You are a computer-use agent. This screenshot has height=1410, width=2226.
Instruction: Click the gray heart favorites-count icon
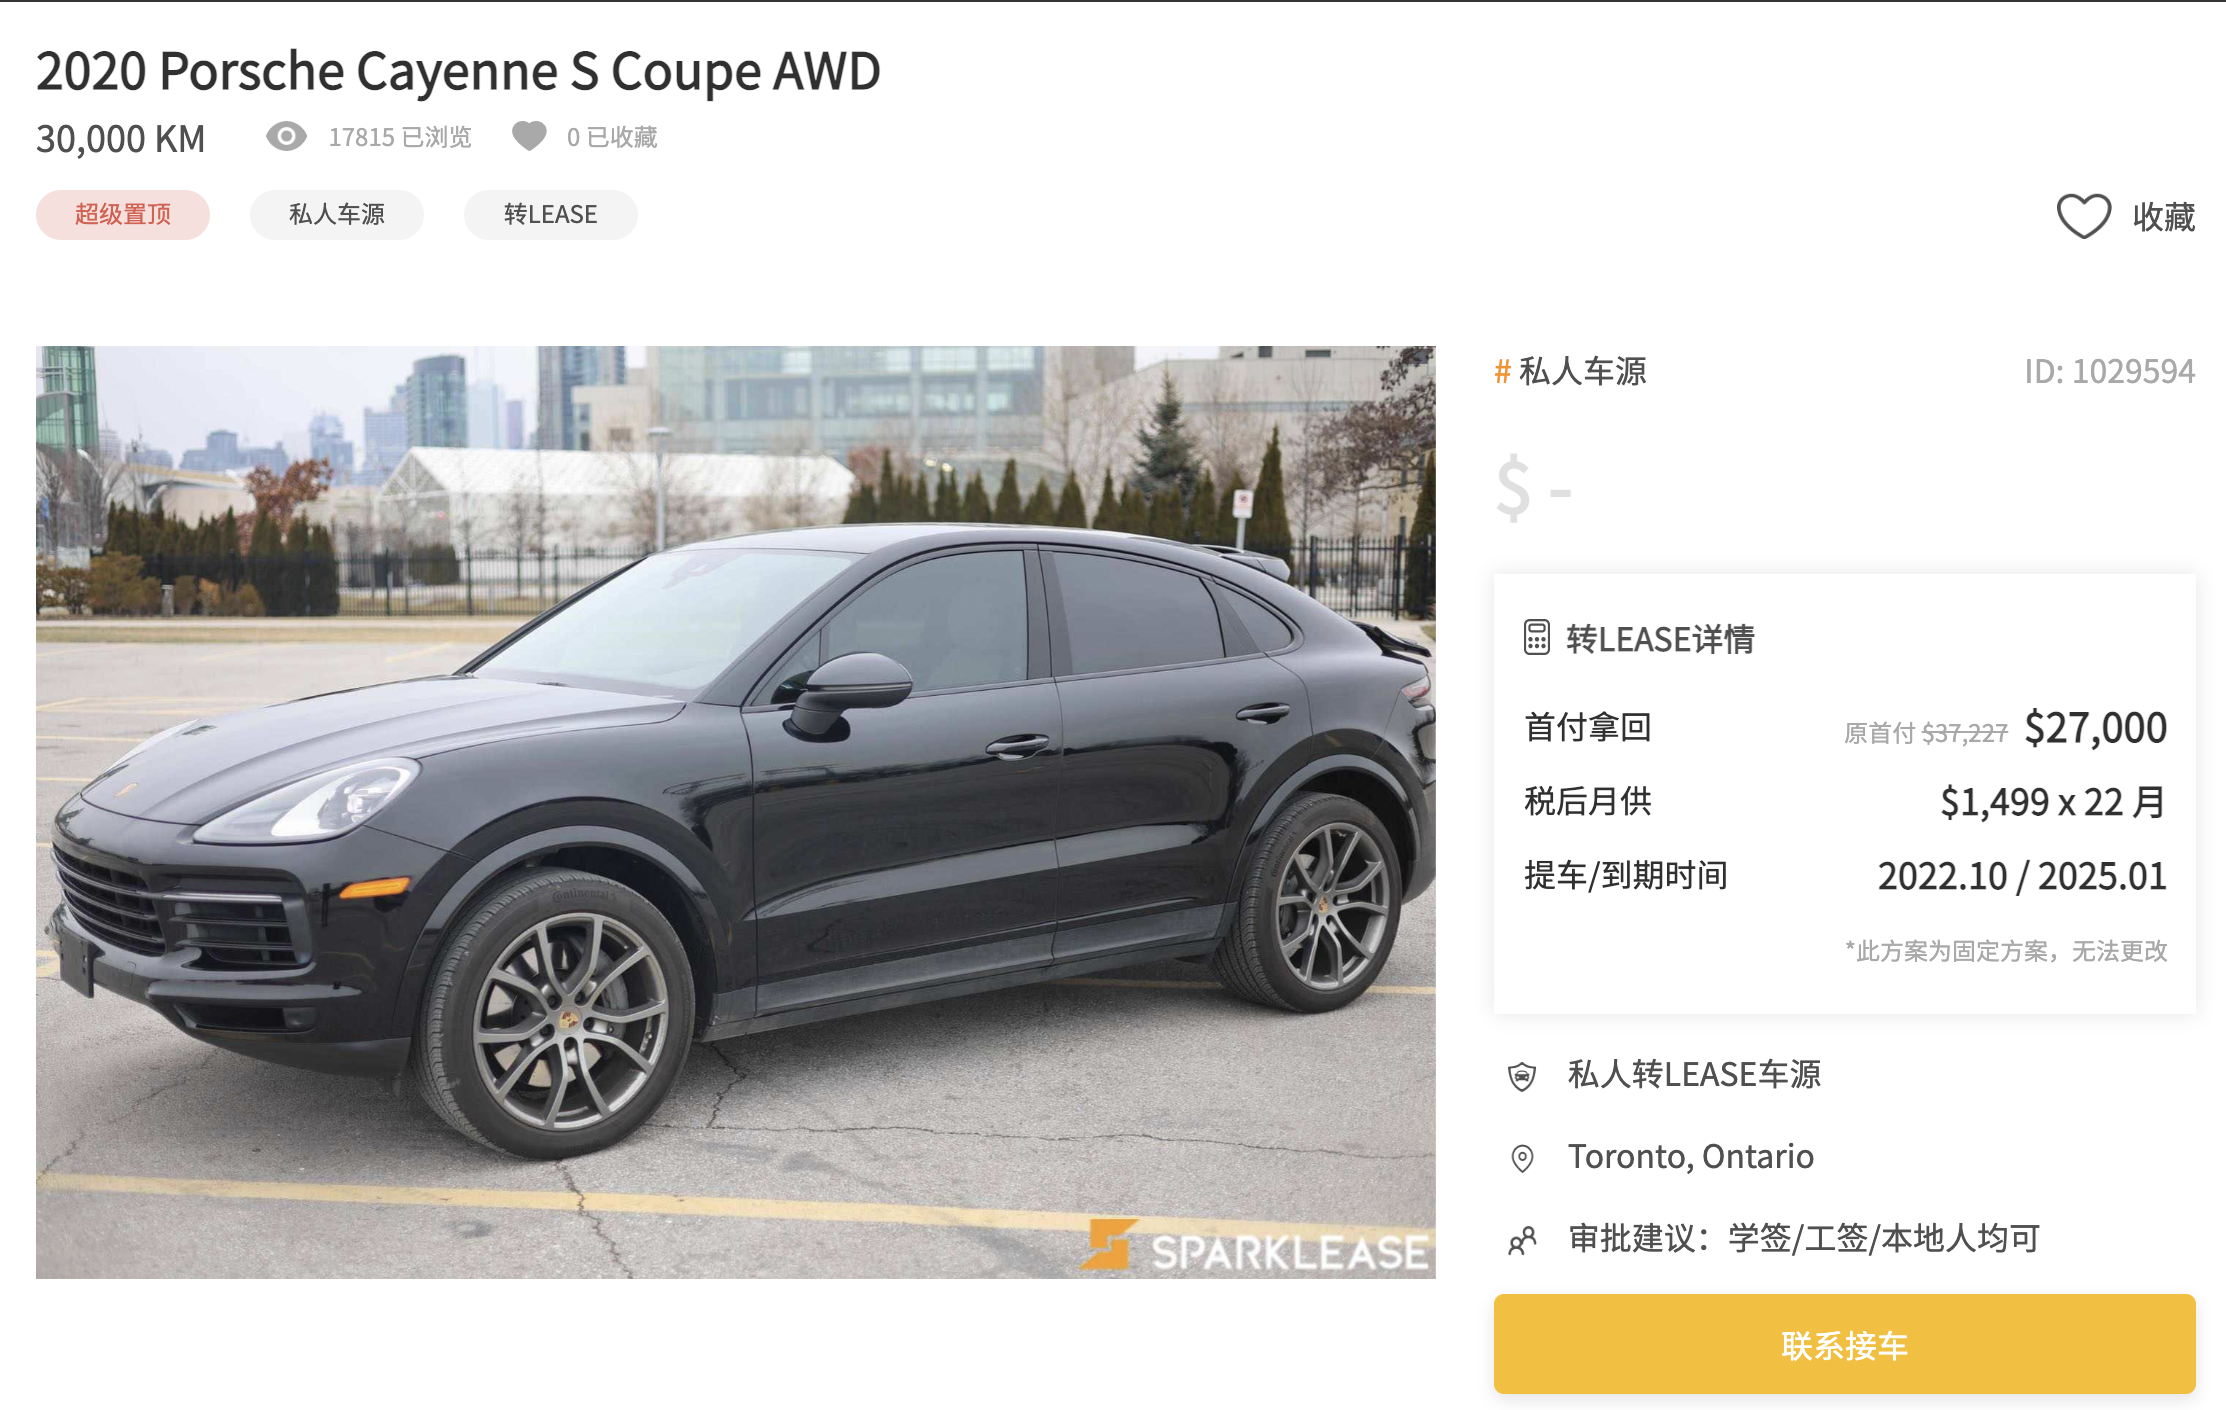pos(529,136)
